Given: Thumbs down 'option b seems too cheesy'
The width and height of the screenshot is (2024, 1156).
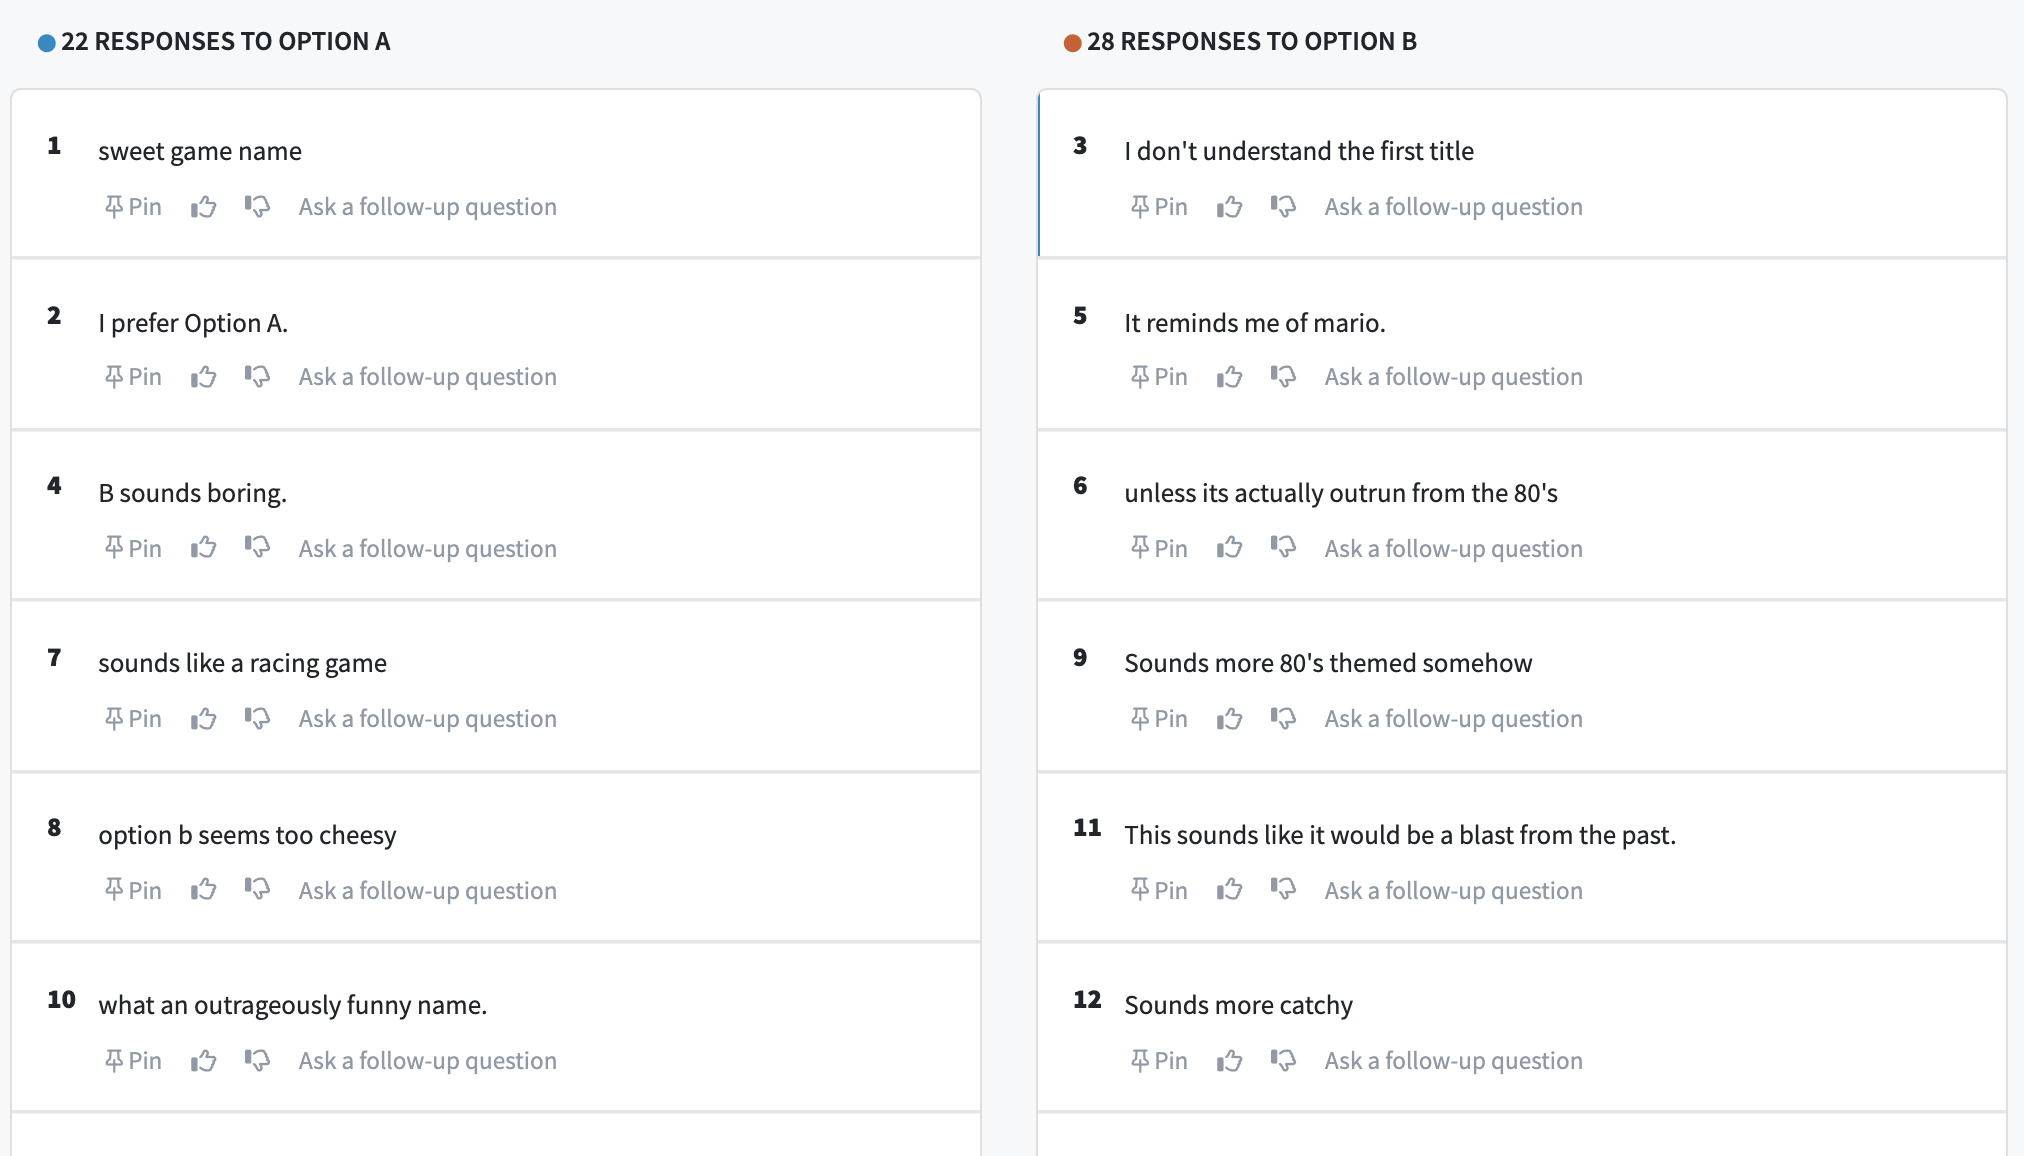Looking at the screenshot, I should (257, 891).
